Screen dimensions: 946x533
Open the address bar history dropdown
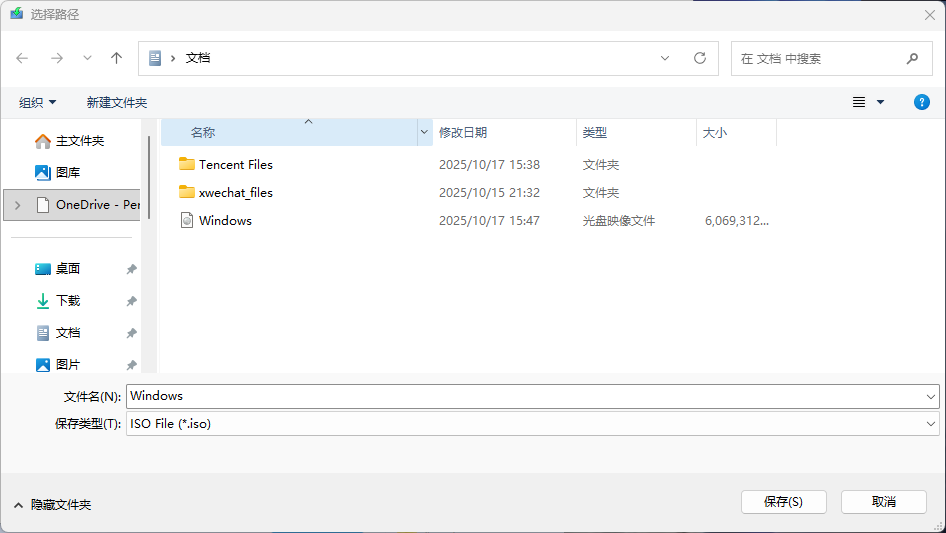(x=665, y=58)
